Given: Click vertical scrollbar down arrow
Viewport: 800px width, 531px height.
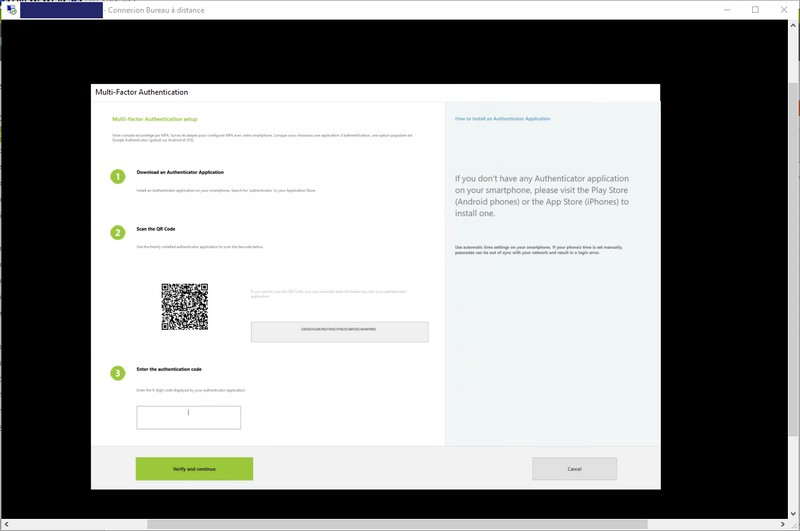Looking at the screenshot, I should (x=794, y=514).
